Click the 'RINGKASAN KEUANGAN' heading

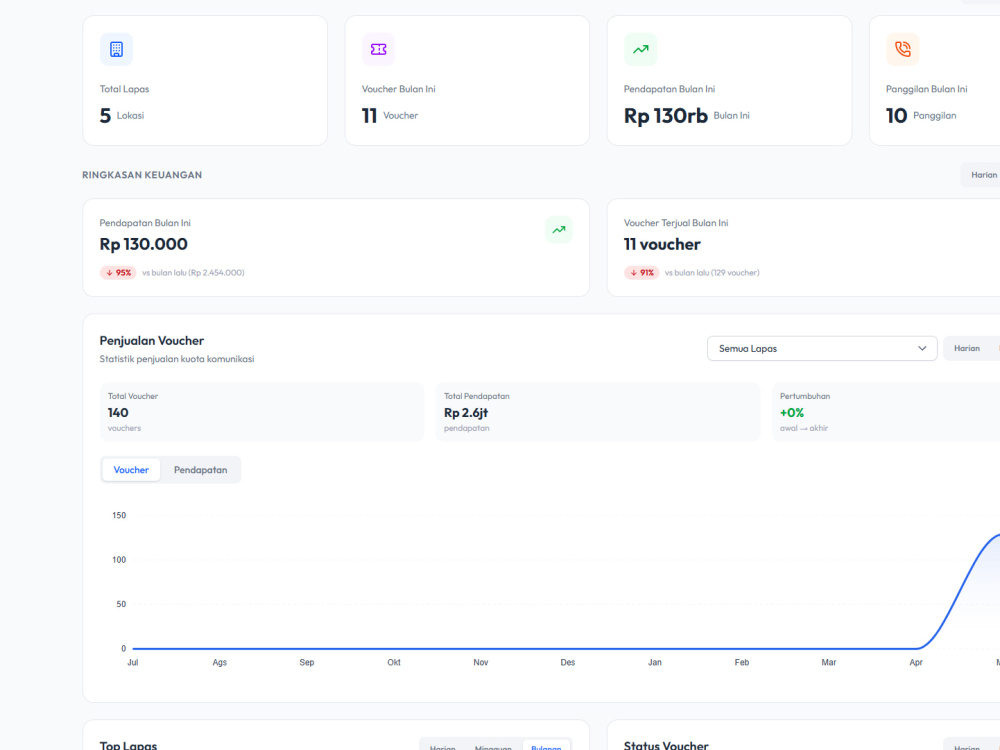click(x=142, y=175)
